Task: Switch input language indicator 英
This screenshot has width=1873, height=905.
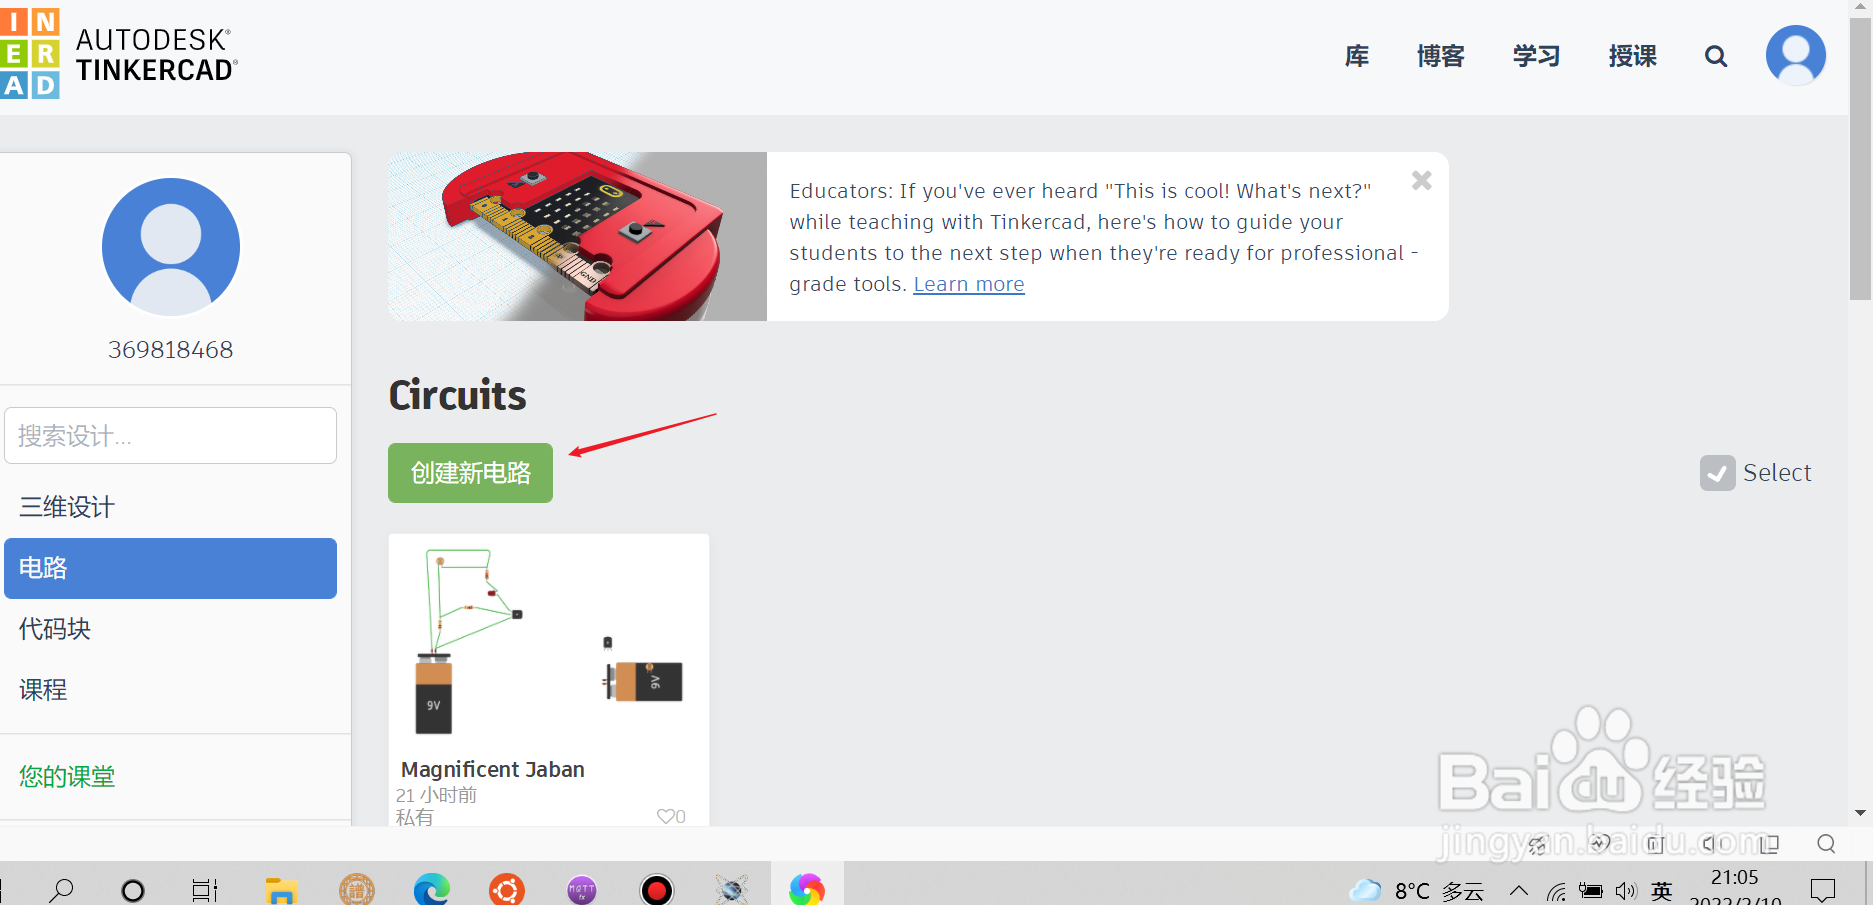Action: (x=1662, y=890)
